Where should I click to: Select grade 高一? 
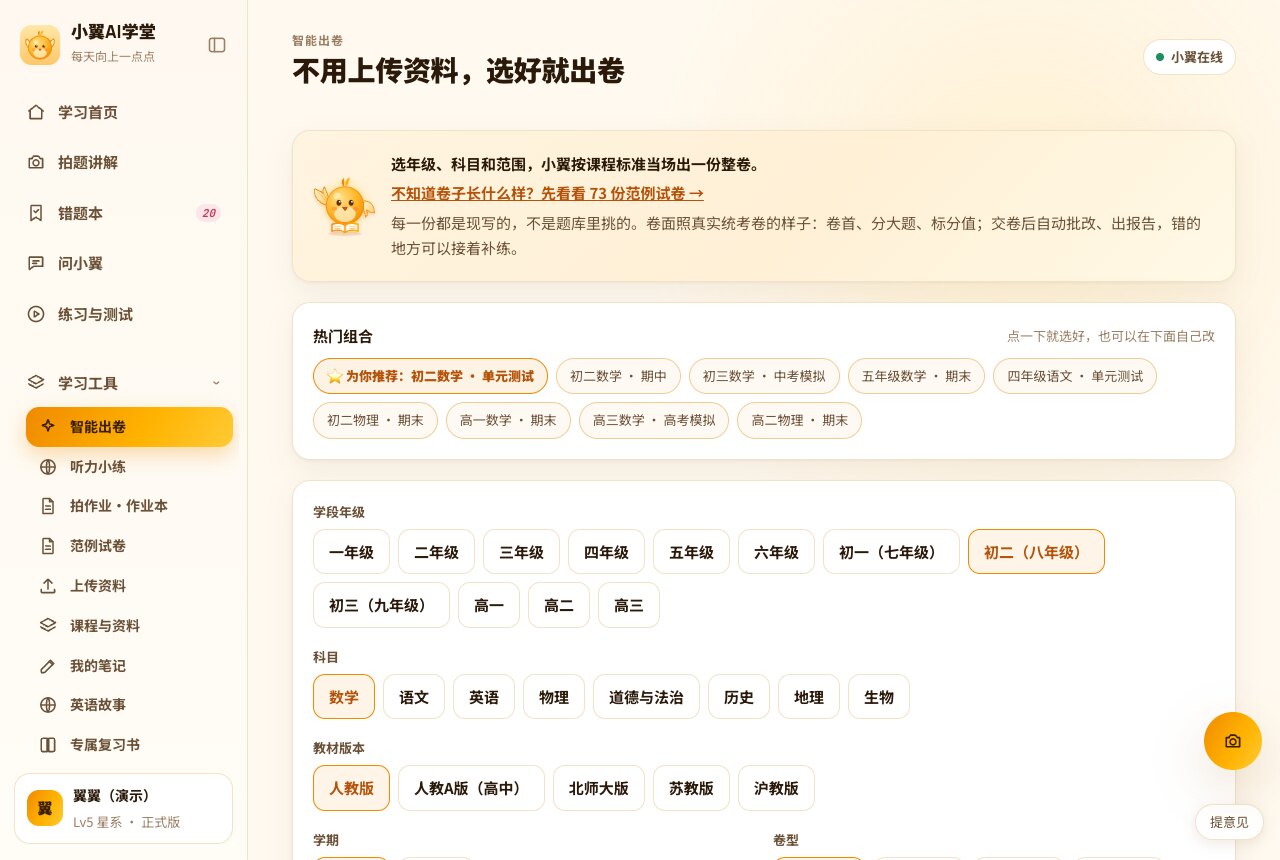pos(489,605)
